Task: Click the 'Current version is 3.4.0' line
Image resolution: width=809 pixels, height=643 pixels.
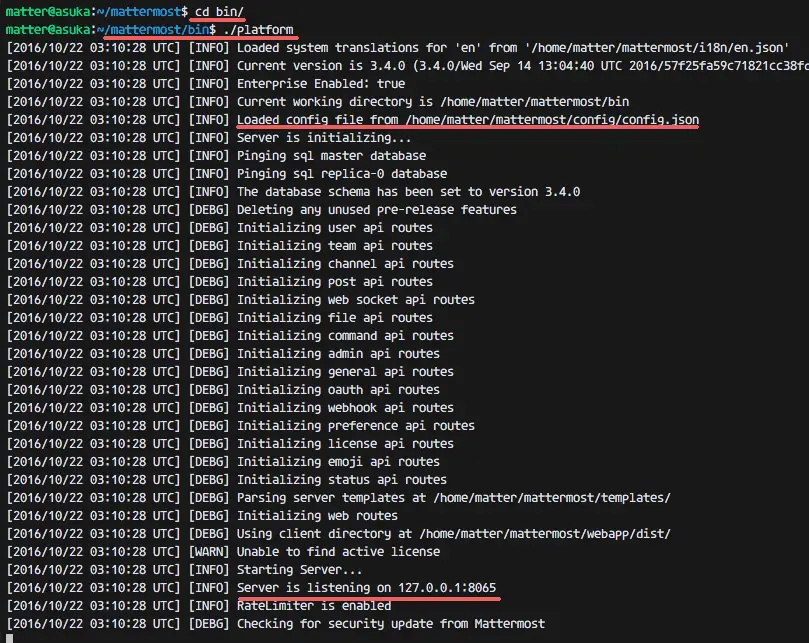Action: pyautogui.click(x=523, y=66)
